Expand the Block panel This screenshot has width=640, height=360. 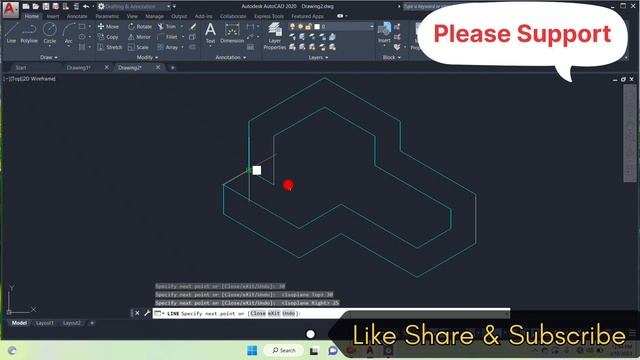tap(391, 58)
